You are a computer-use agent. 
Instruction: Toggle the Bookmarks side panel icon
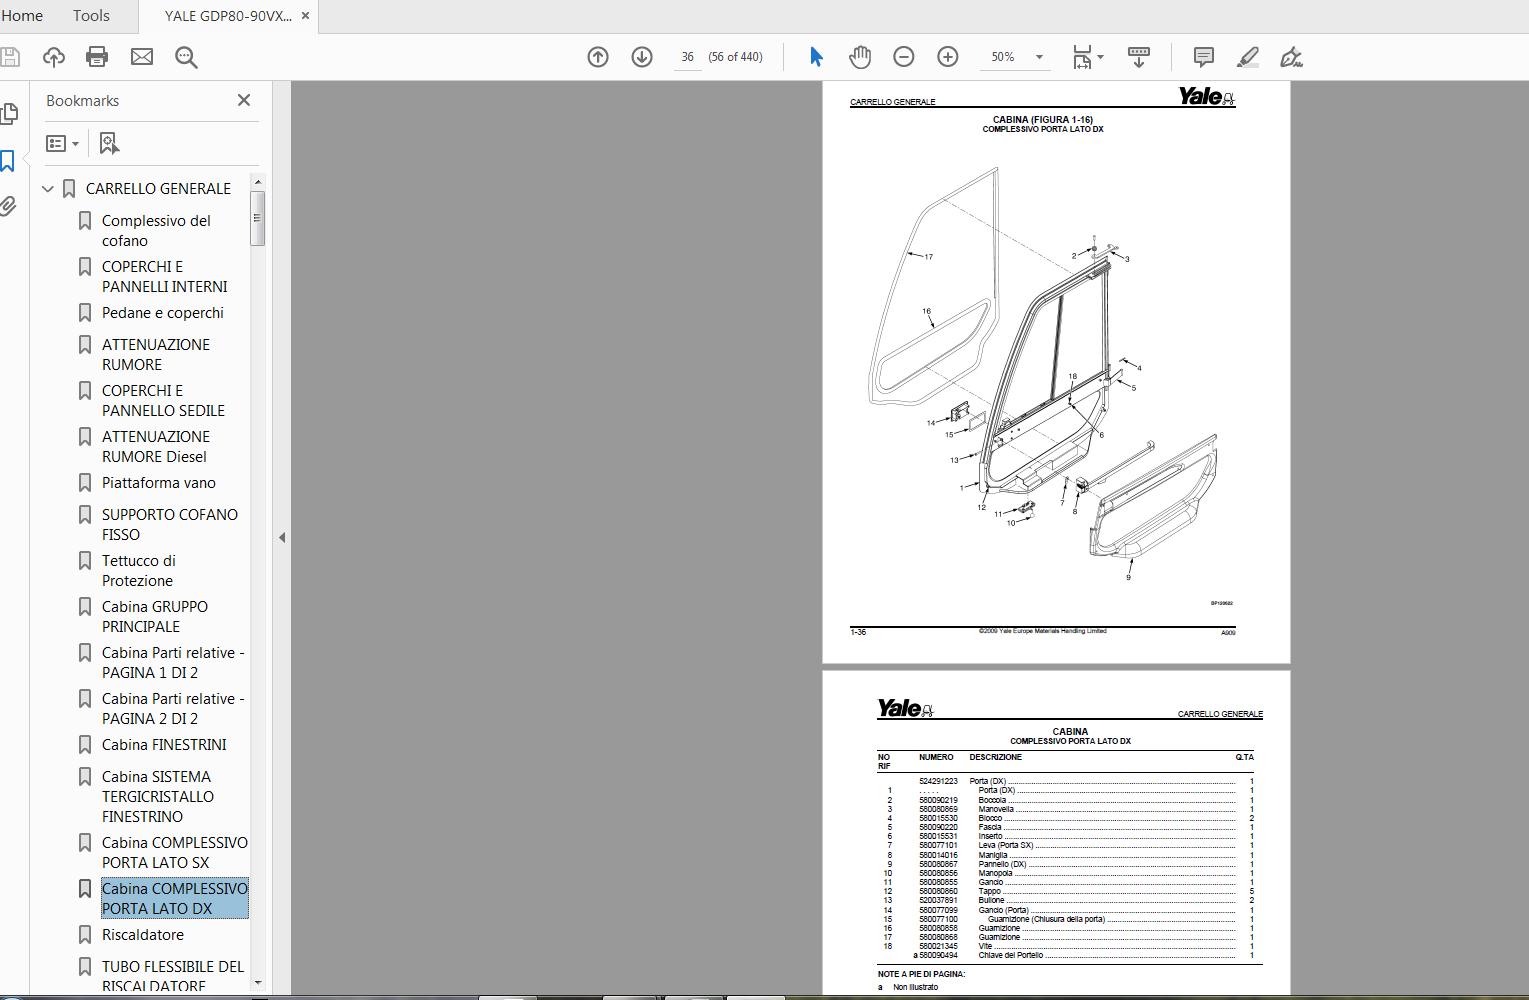coord(8,161)
